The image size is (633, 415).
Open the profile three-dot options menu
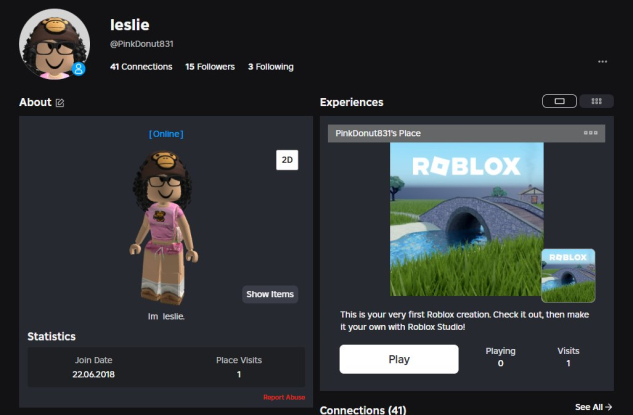point(602,62)
